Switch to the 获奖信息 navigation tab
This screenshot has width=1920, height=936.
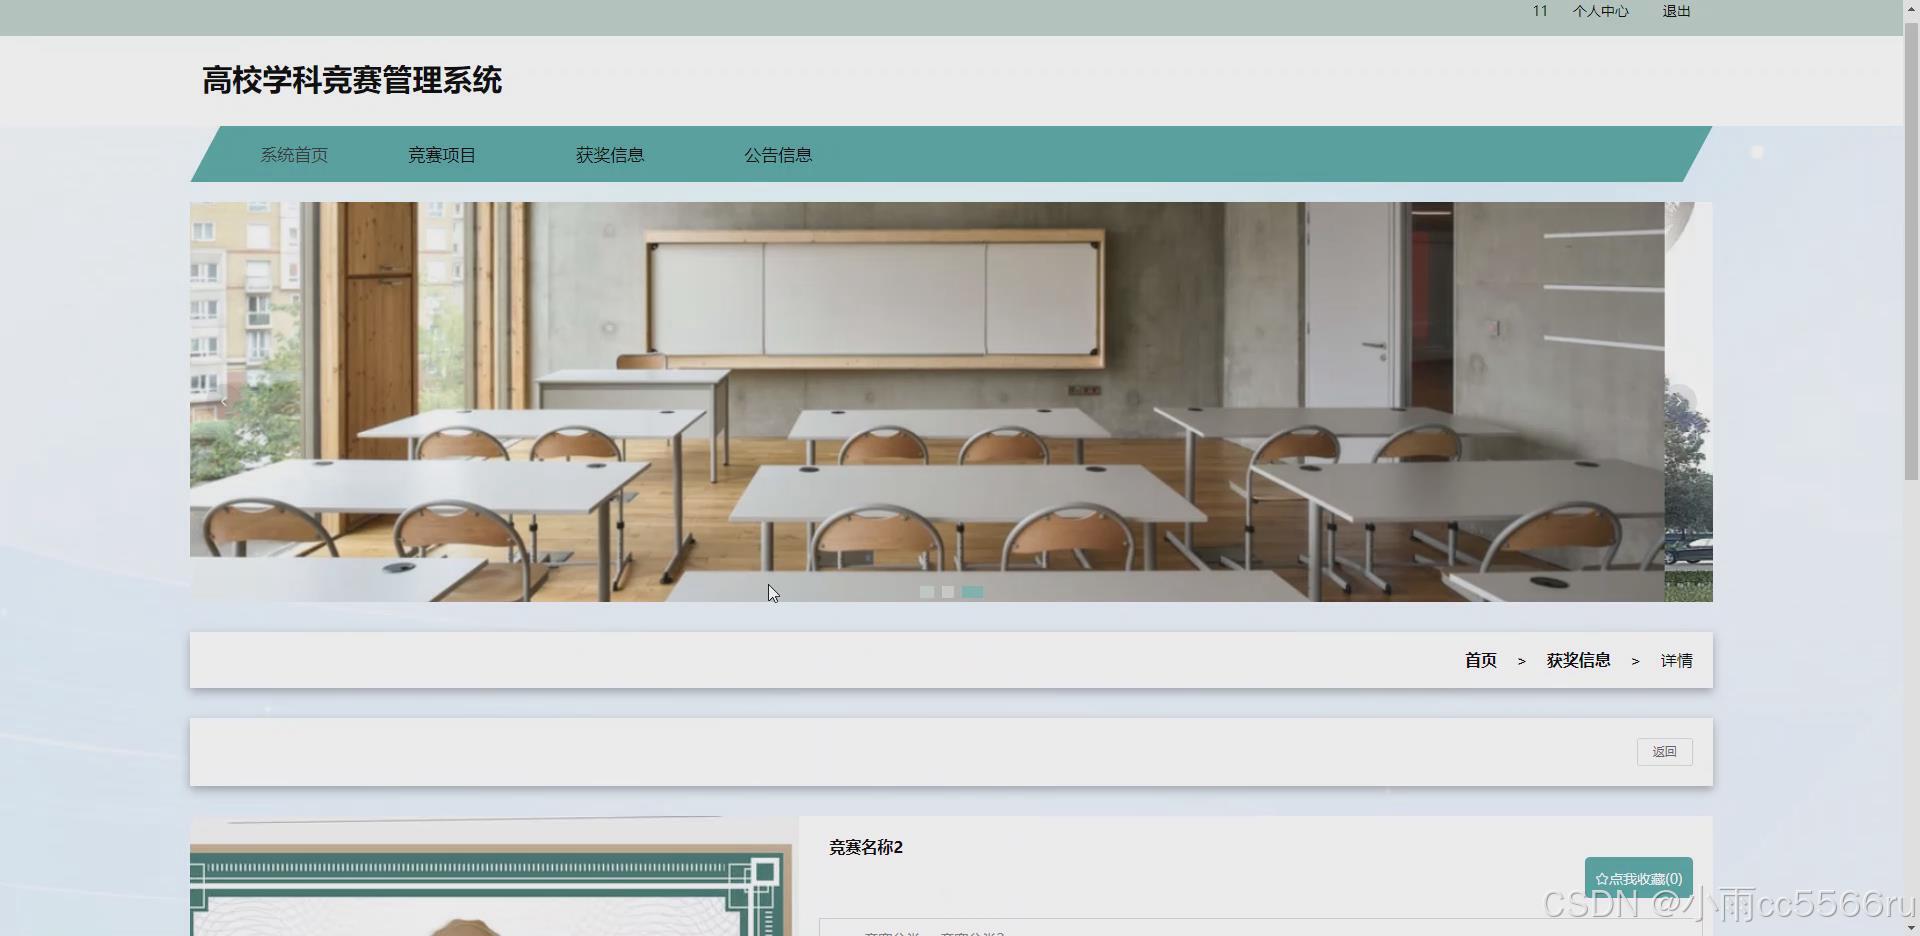[610, 155]
